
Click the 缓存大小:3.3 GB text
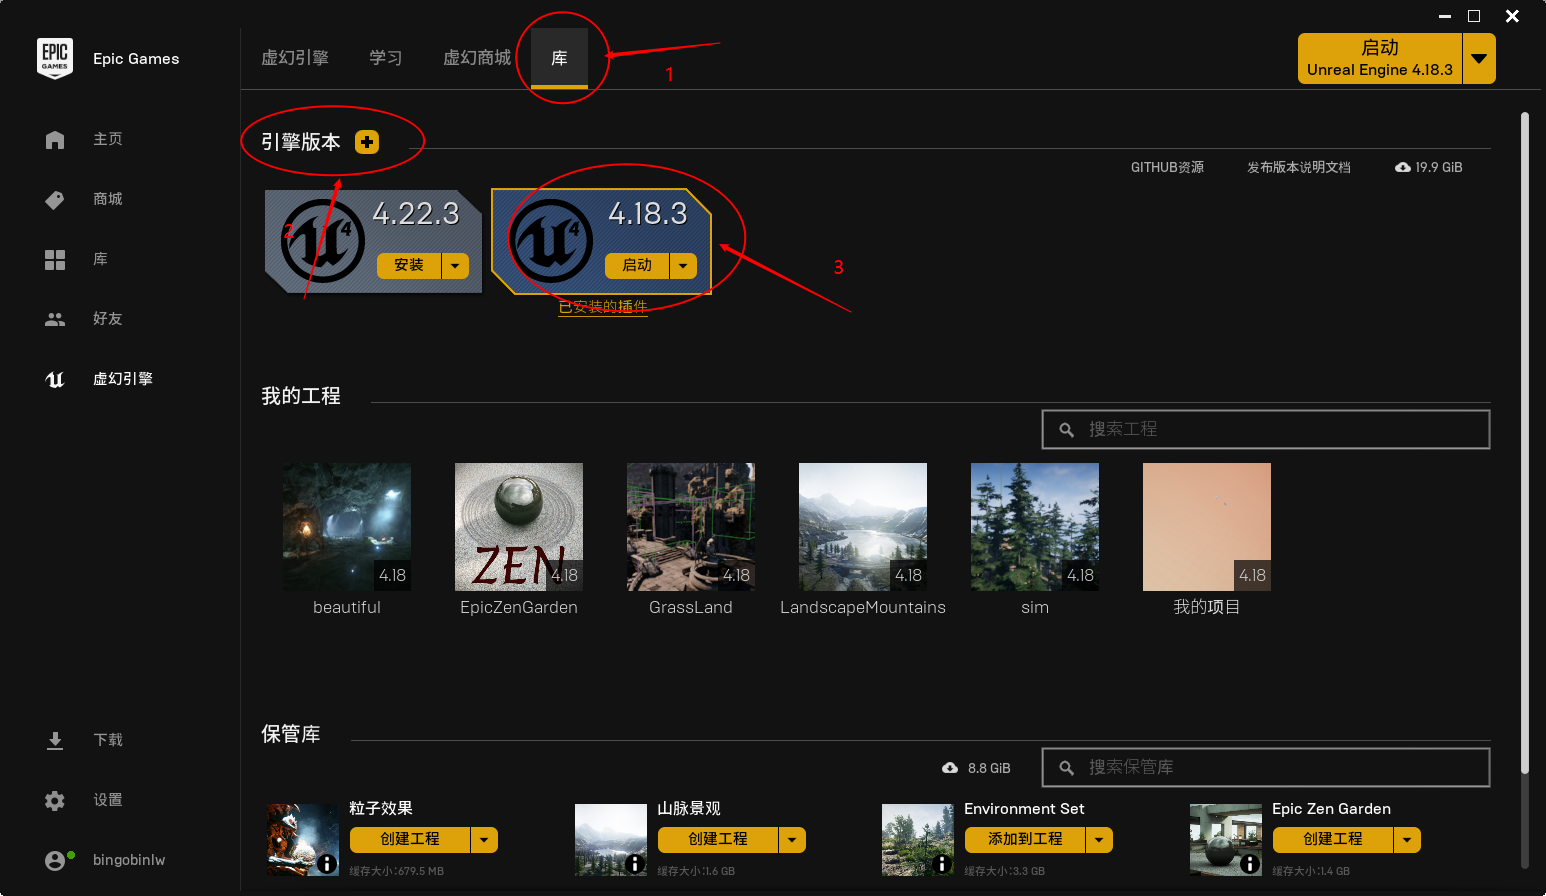pyautogui.click(x=1005, y=871)
